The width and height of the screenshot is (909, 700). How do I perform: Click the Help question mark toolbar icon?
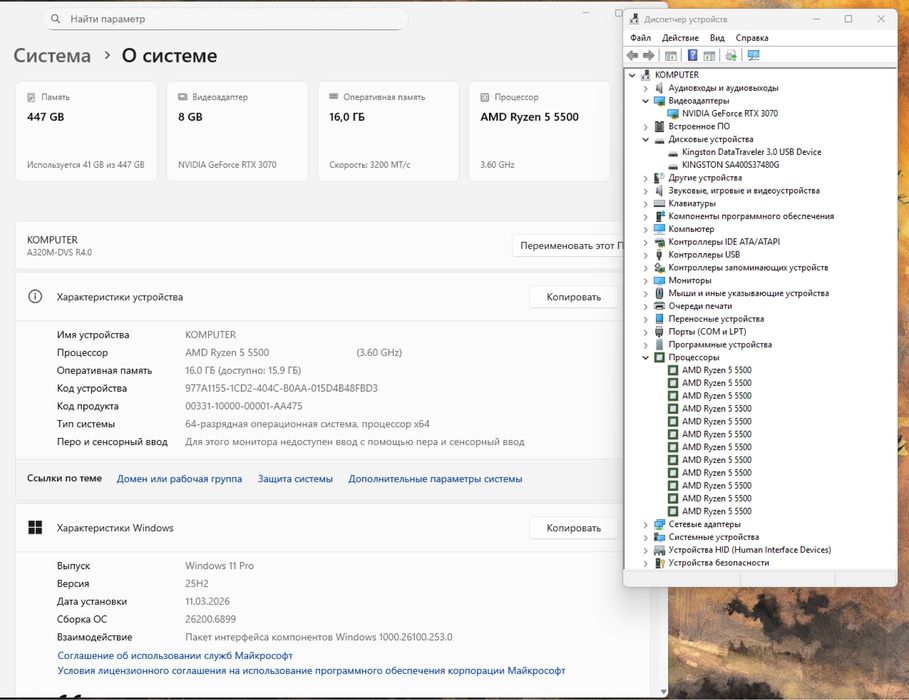click(x=692, y=56)
